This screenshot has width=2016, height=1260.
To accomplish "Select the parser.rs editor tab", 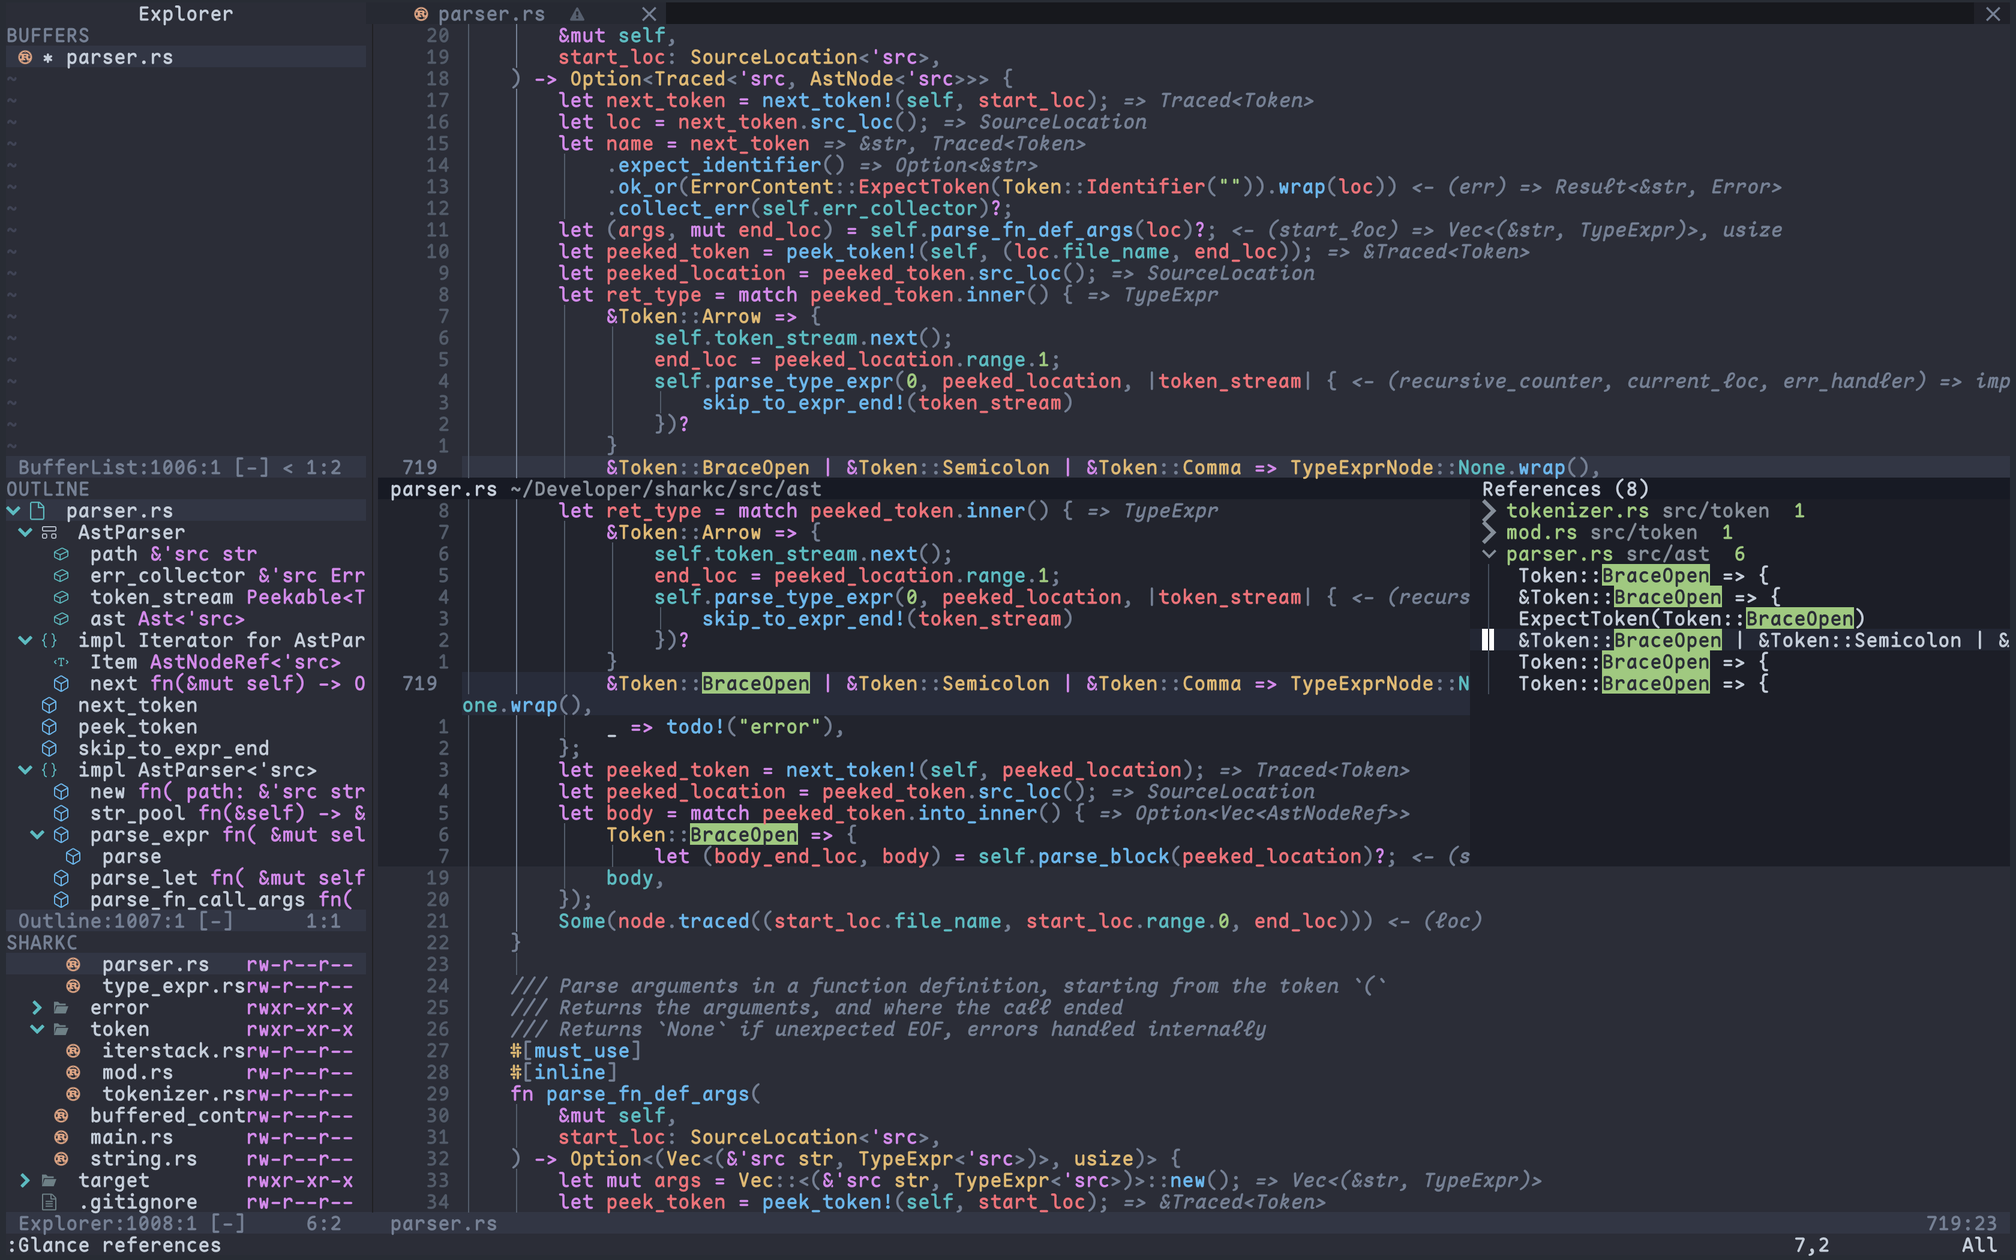I will (x=491, y=14).
